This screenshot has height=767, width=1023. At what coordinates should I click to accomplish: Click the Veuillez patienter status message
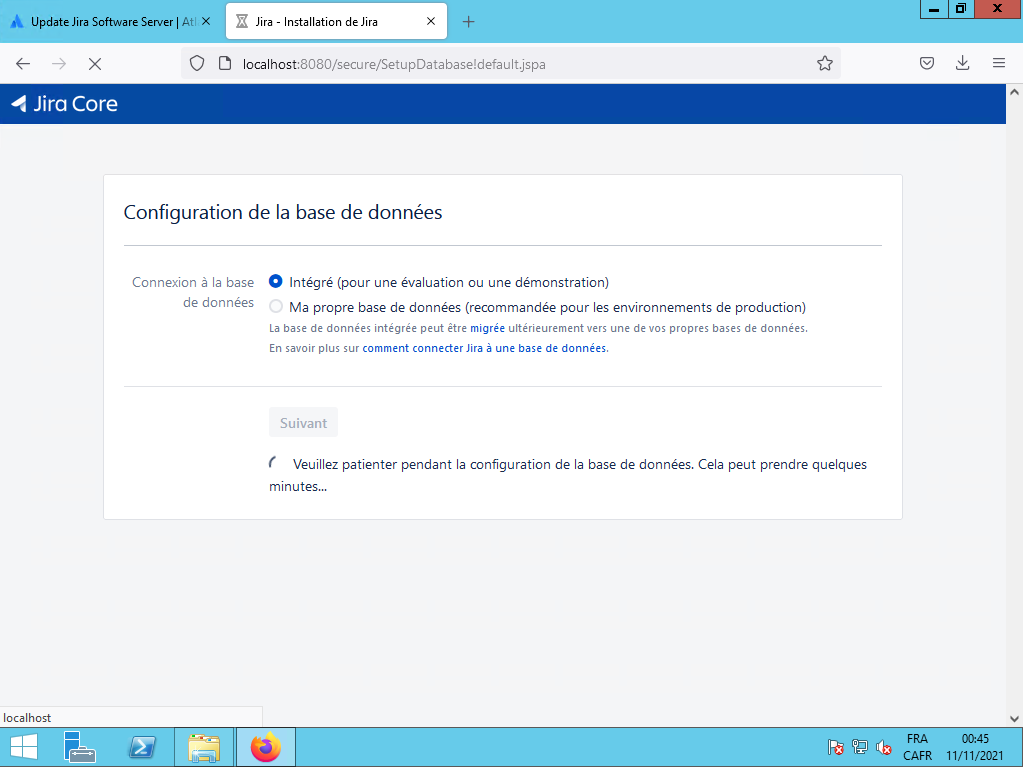pyautogui.click(x=568, y=475)
